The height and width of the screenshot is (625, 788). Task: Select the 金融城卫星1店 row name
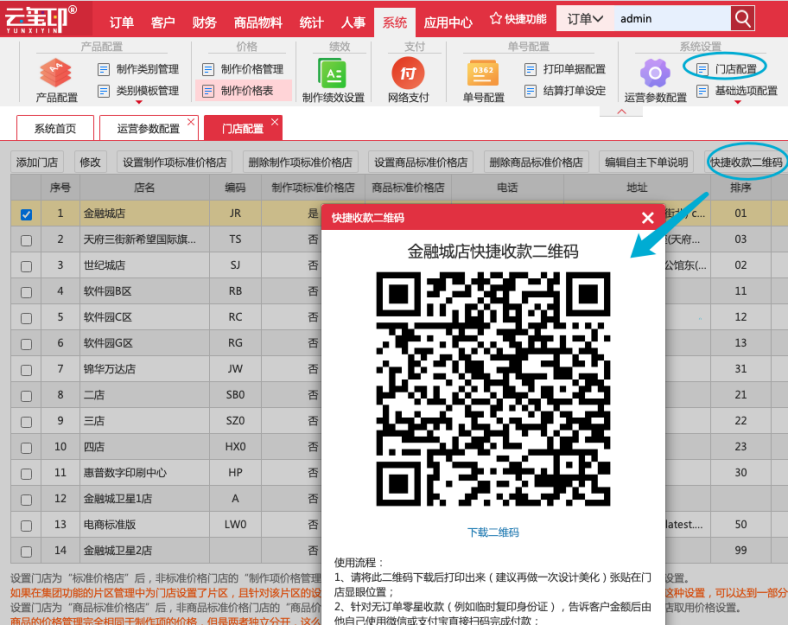pos(118,498)
